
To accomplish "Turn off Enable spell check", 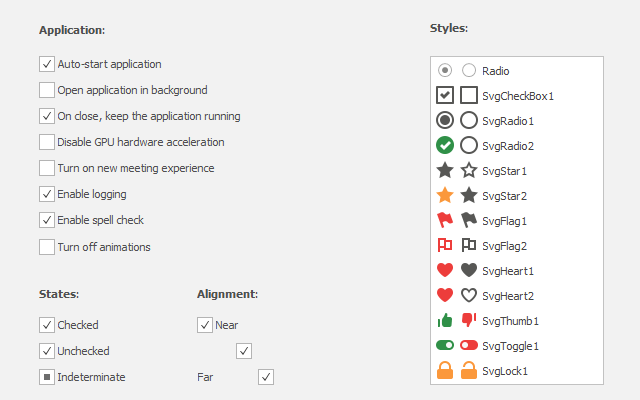I will pos(47,220).
